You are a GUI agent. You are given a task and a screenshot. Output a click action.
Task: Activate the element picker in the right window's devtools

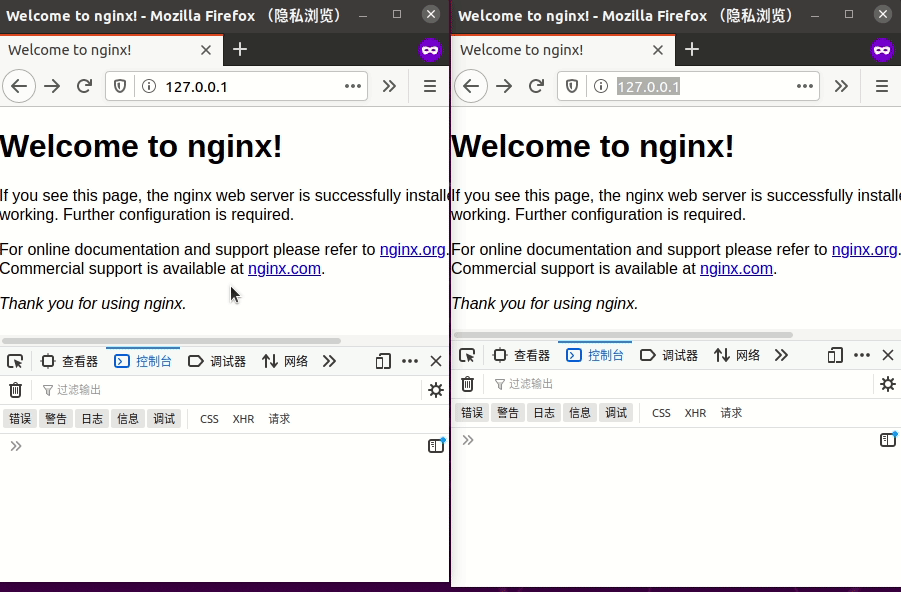click(467, 355)
